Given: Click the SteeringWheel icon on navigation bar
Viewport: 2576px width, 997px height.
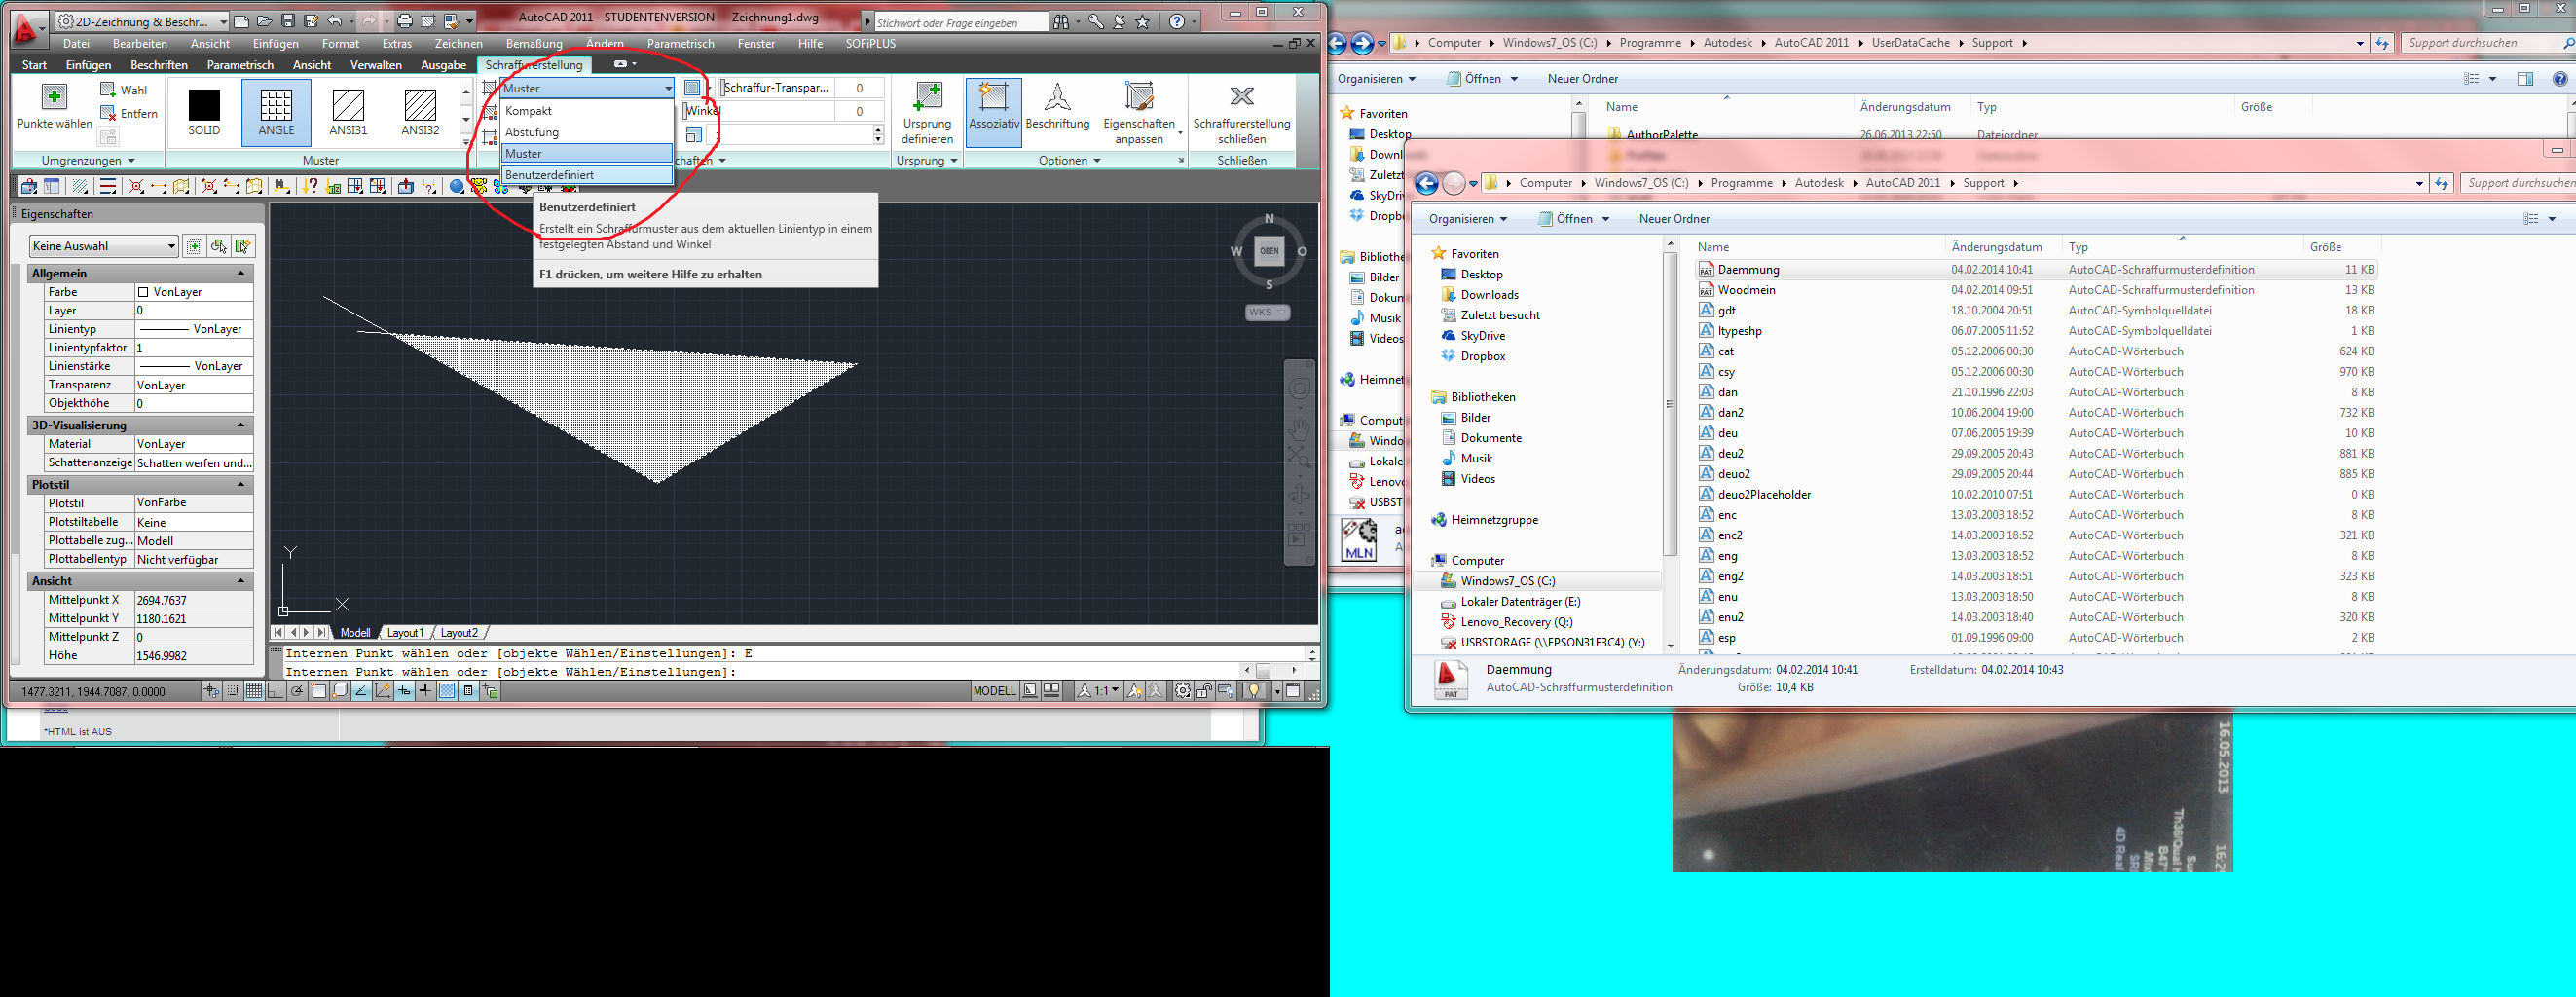Looking at the screenshot, I should [1299, 388].
